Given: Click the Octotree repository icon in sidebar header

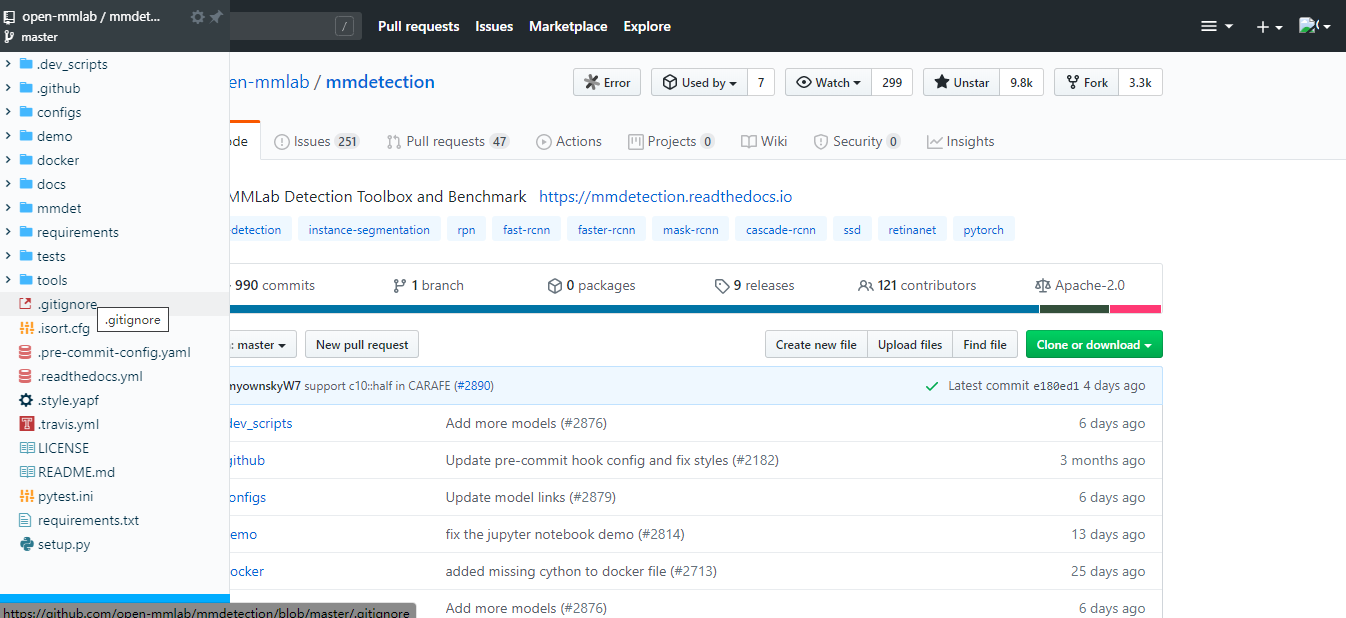Looking at the screenshot, I should point(10,17).
